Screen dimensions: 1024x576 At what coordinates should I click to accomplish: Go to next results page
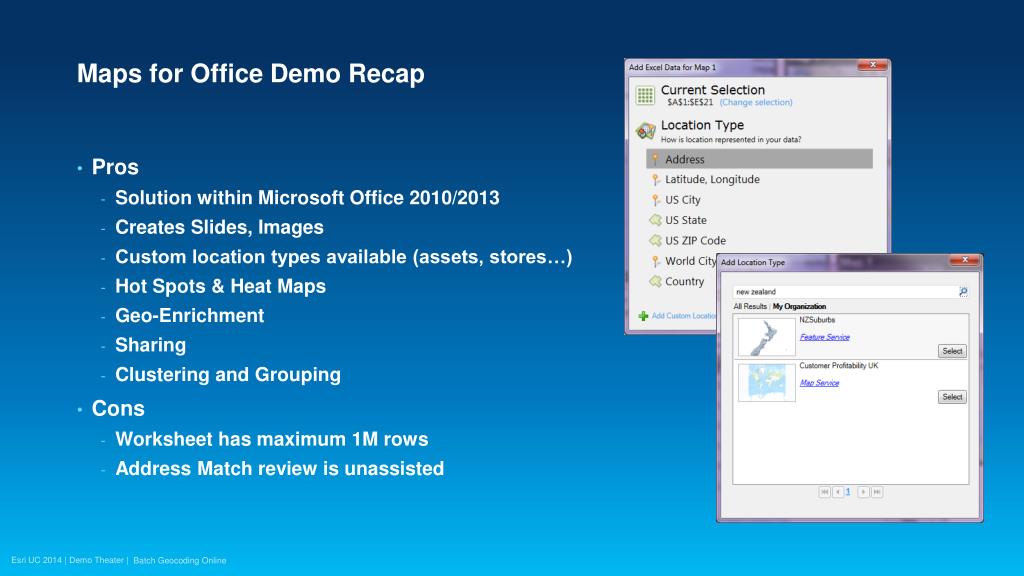click(863, 492)
